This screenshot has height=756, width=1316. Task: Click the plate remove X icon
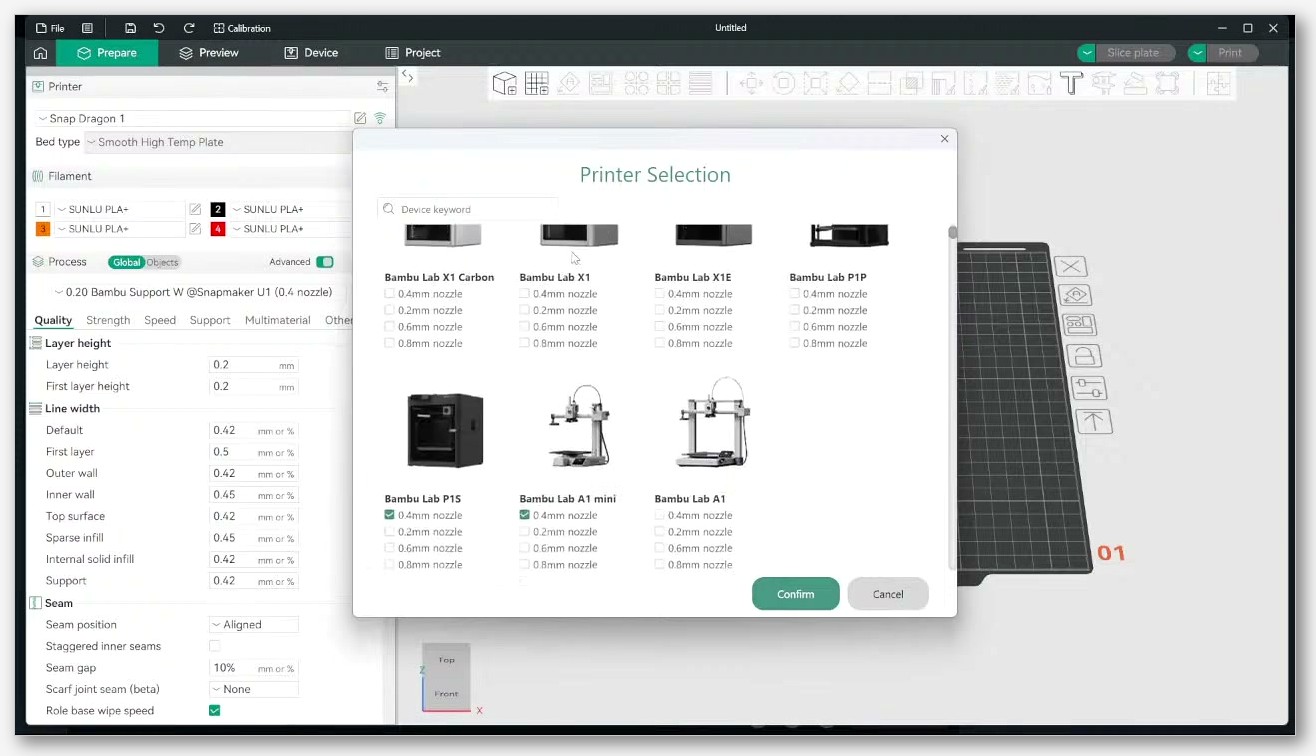coord(1070,266)
